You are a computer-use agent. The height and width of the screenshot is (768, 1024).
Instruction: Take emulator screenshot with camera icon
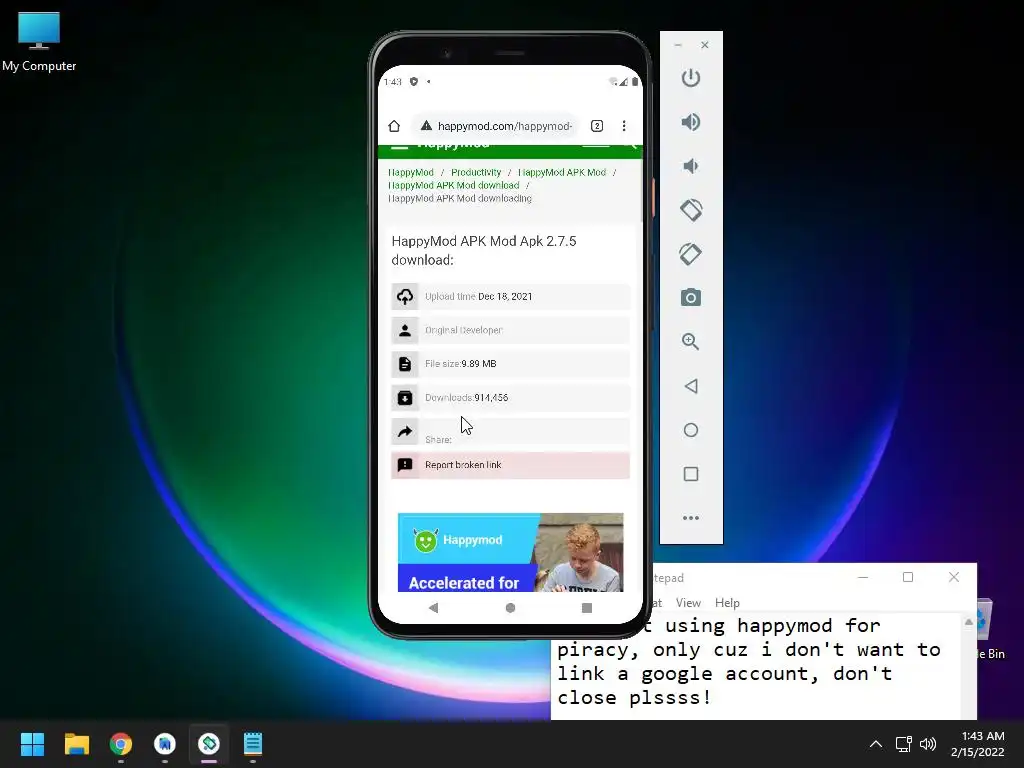pos(690,298)
